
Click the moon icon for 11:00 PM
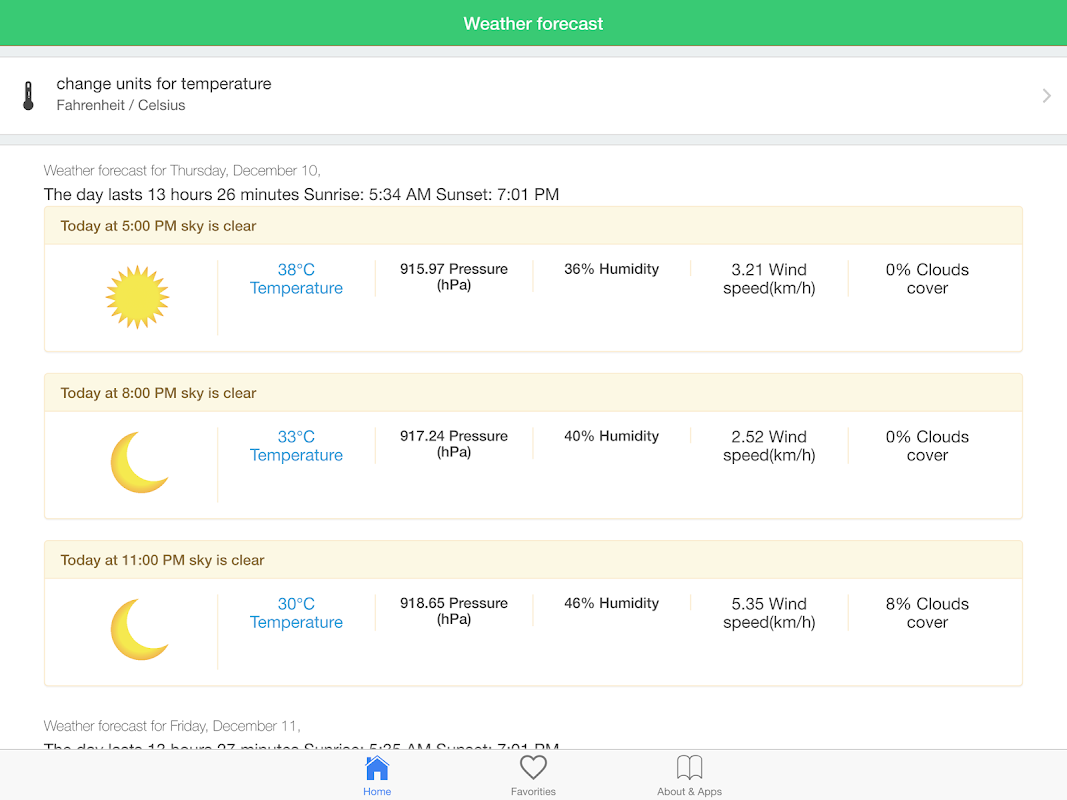pyautogui.click(x=139, y=630)
